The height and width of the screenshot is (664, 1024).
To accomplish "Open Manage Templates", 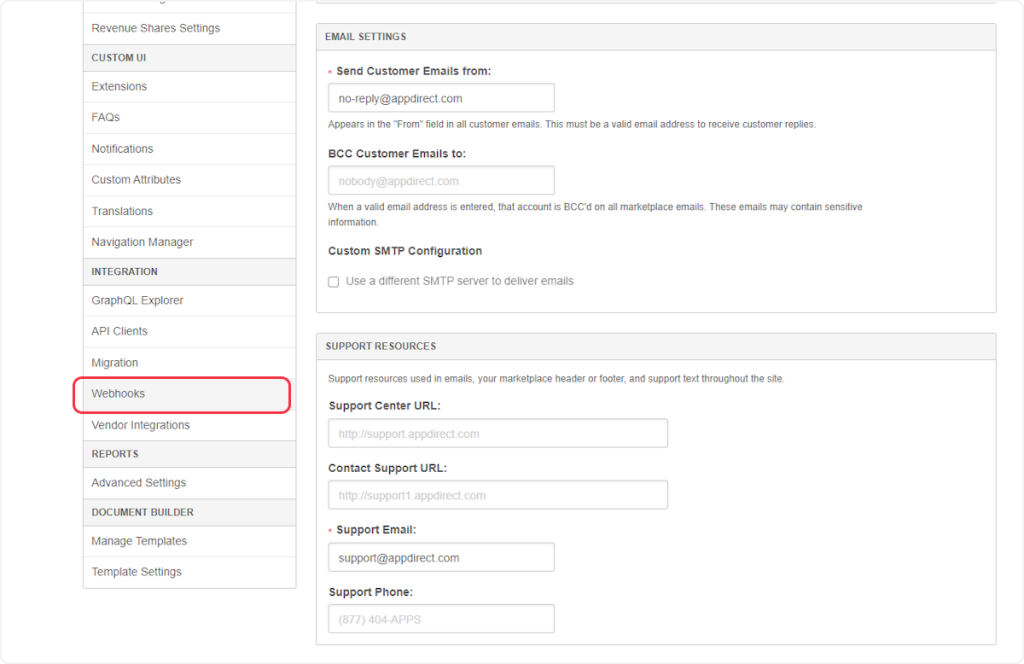I will (139, 541).
